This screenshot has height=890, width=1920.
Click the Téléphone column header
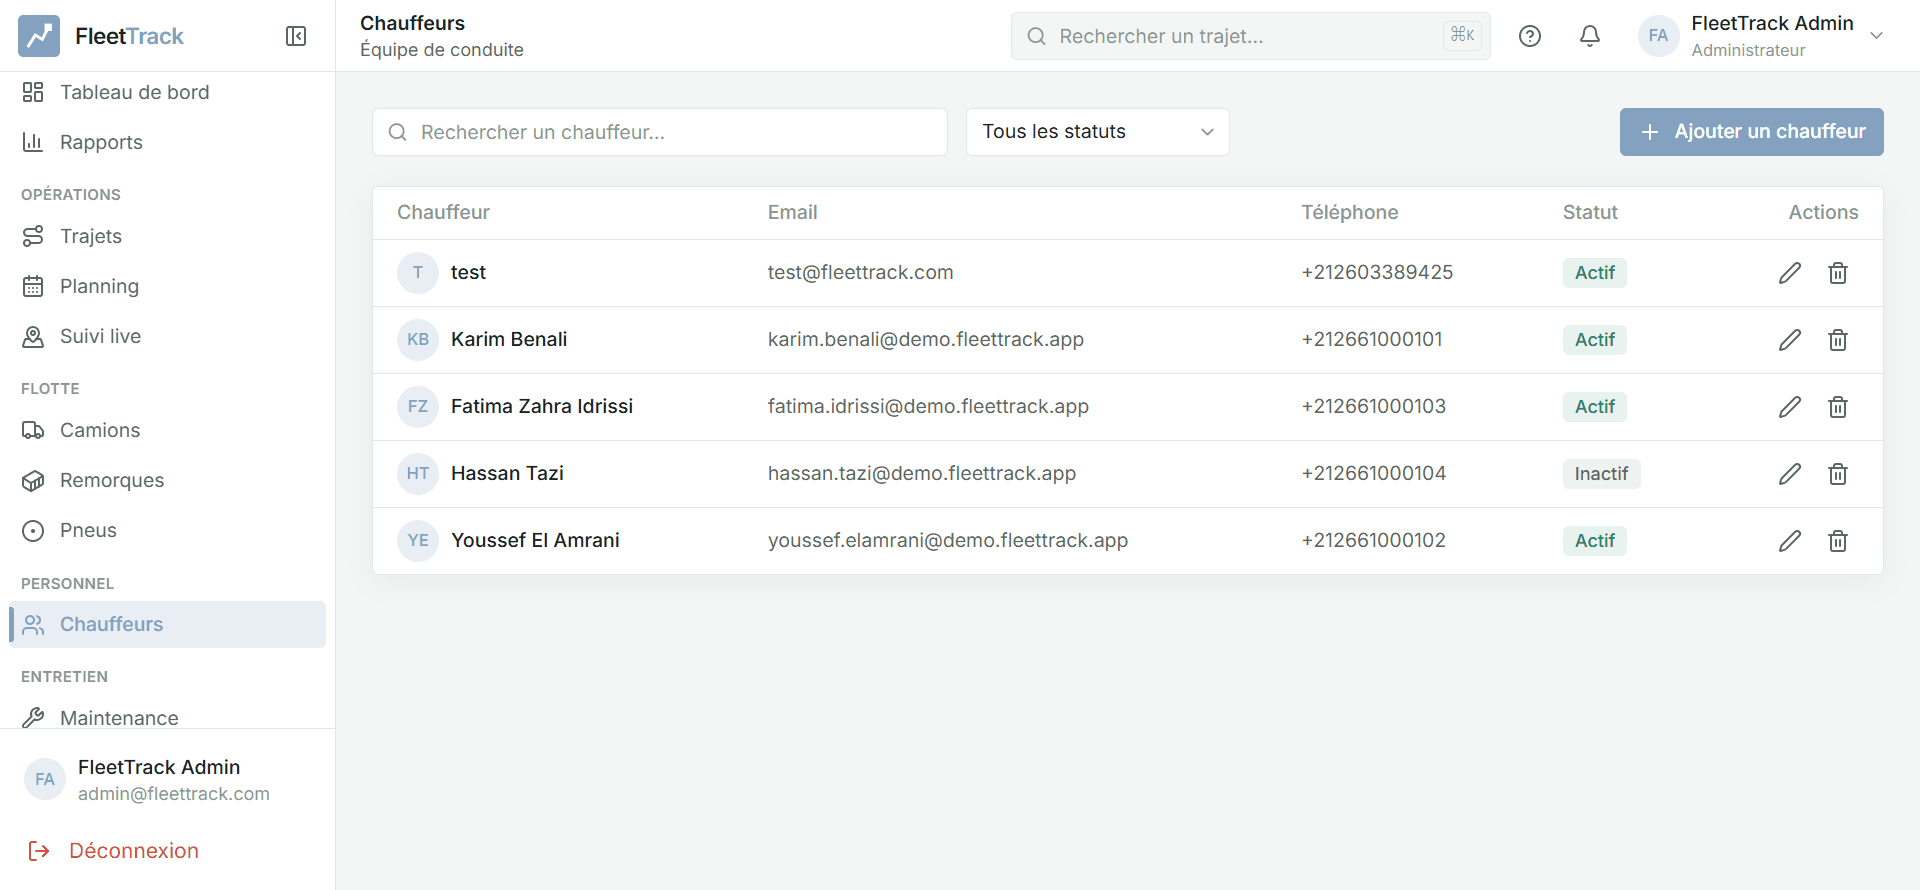click(x=1349, y=212)
